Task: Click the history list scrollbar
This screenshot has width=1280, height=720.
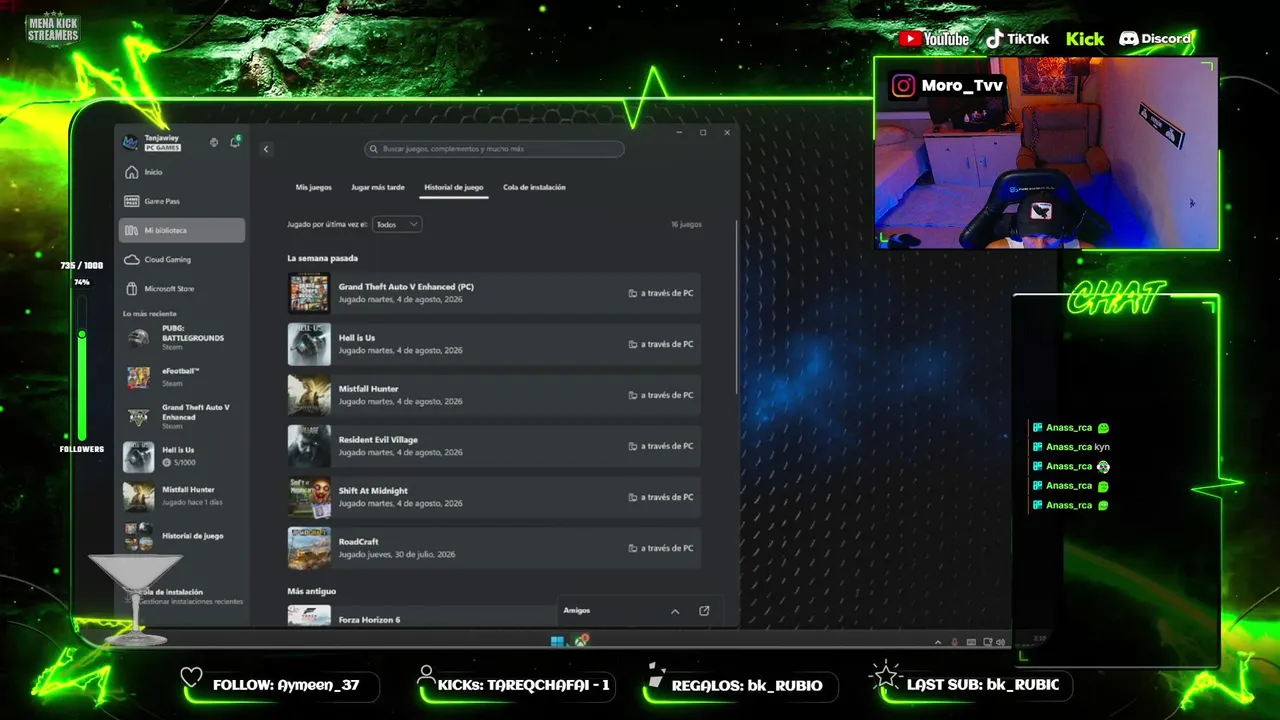Action: (737, 307)
